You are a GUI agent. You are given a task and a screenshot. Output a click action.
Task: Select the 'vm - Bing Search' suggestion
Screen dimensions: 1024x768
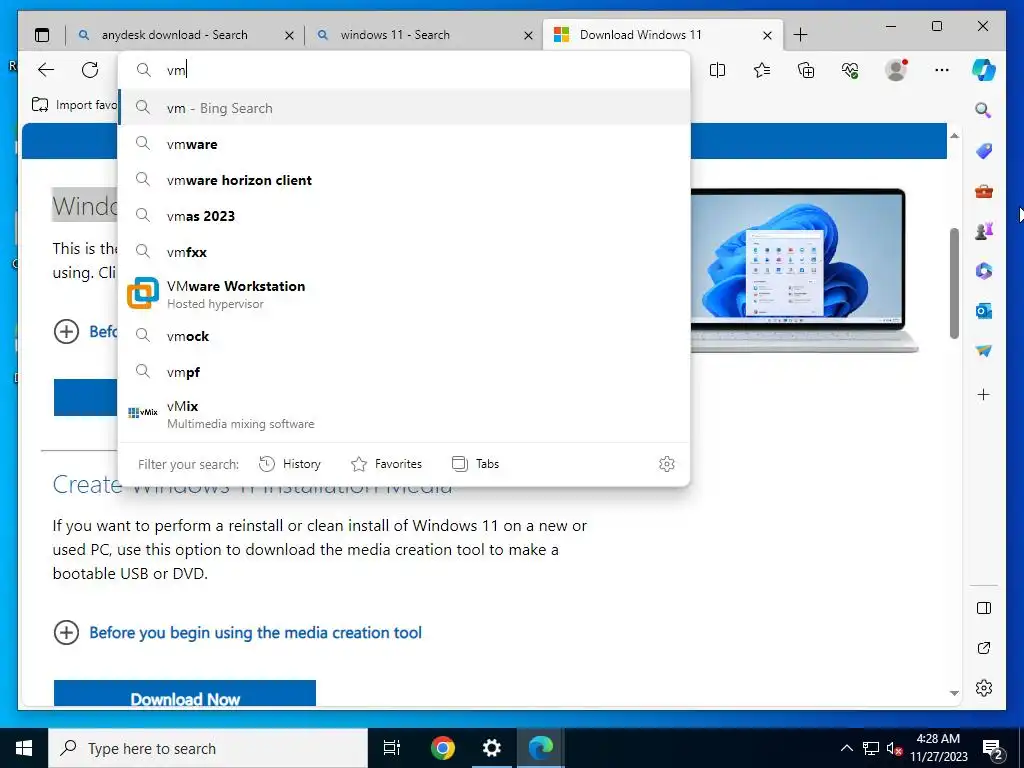pos(404,108)
